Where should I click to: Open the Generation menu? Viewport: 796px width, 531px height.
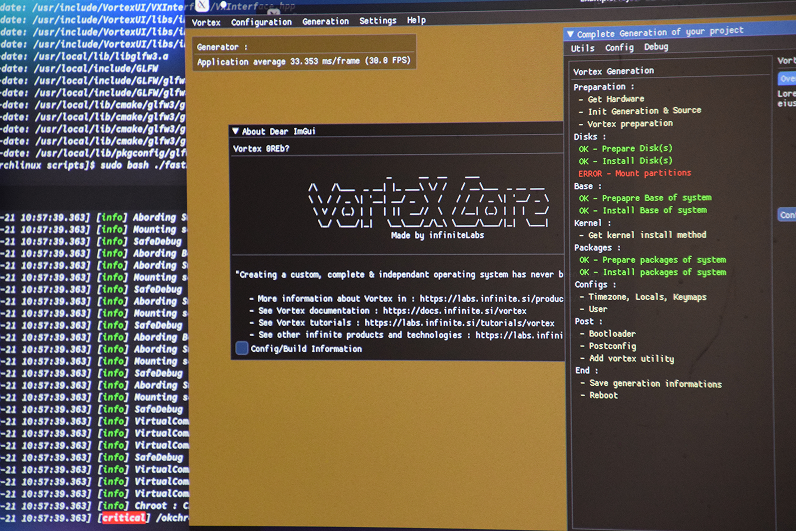pyautogui.click(x=325, y=21)
